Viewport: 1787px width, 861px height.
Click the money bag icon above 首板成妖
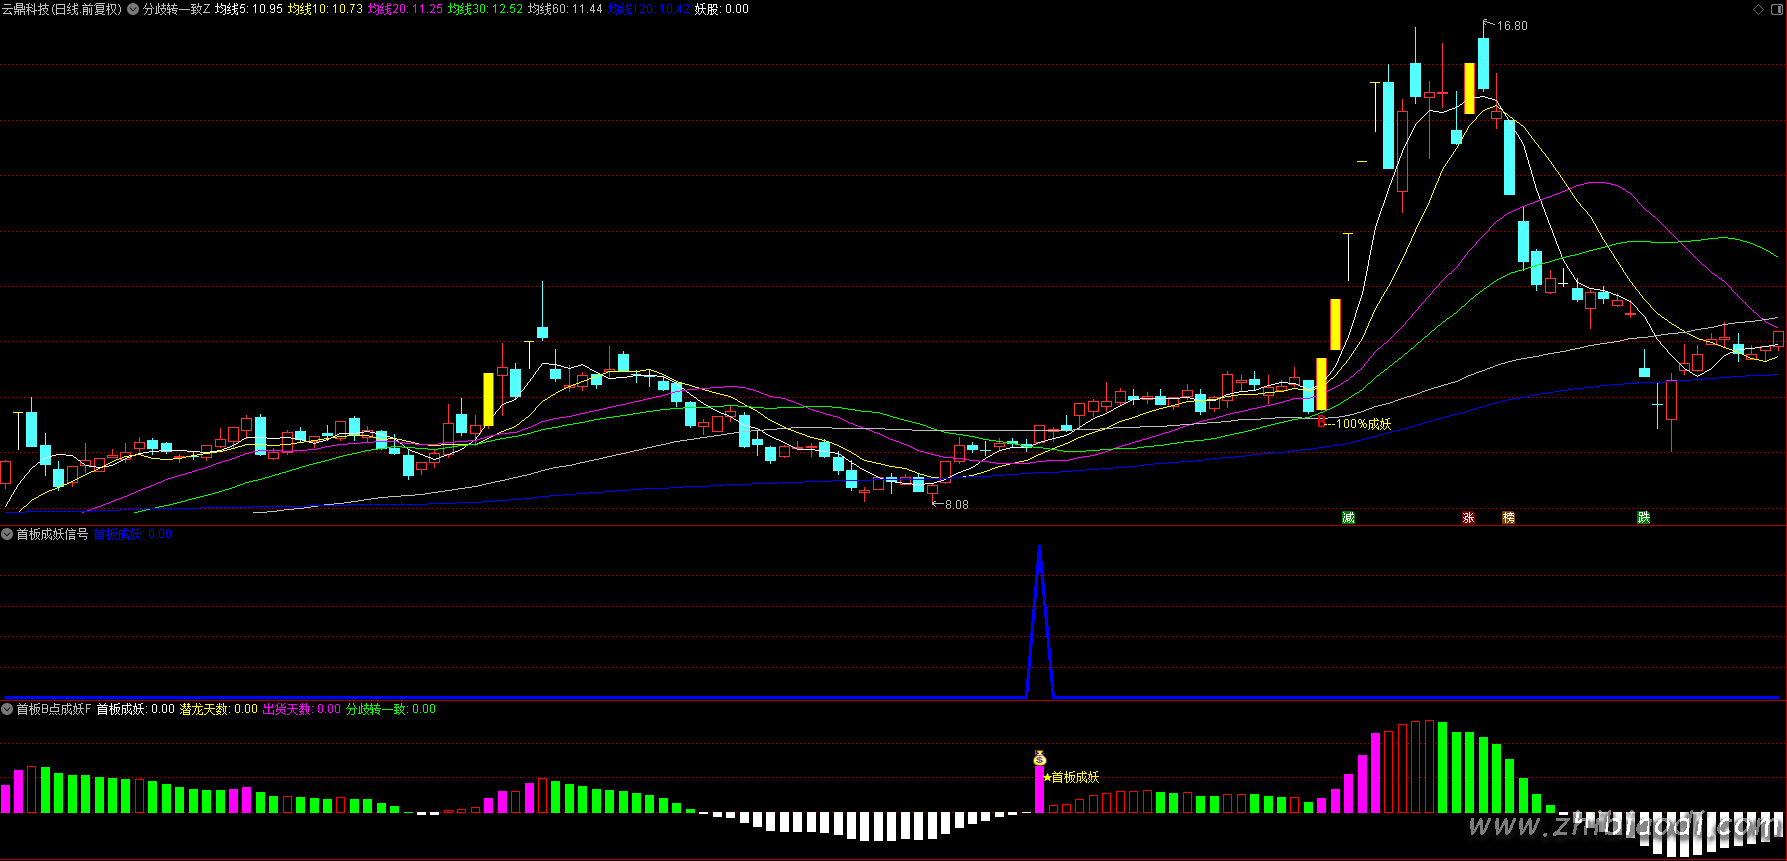click(x=1040, y=759)
